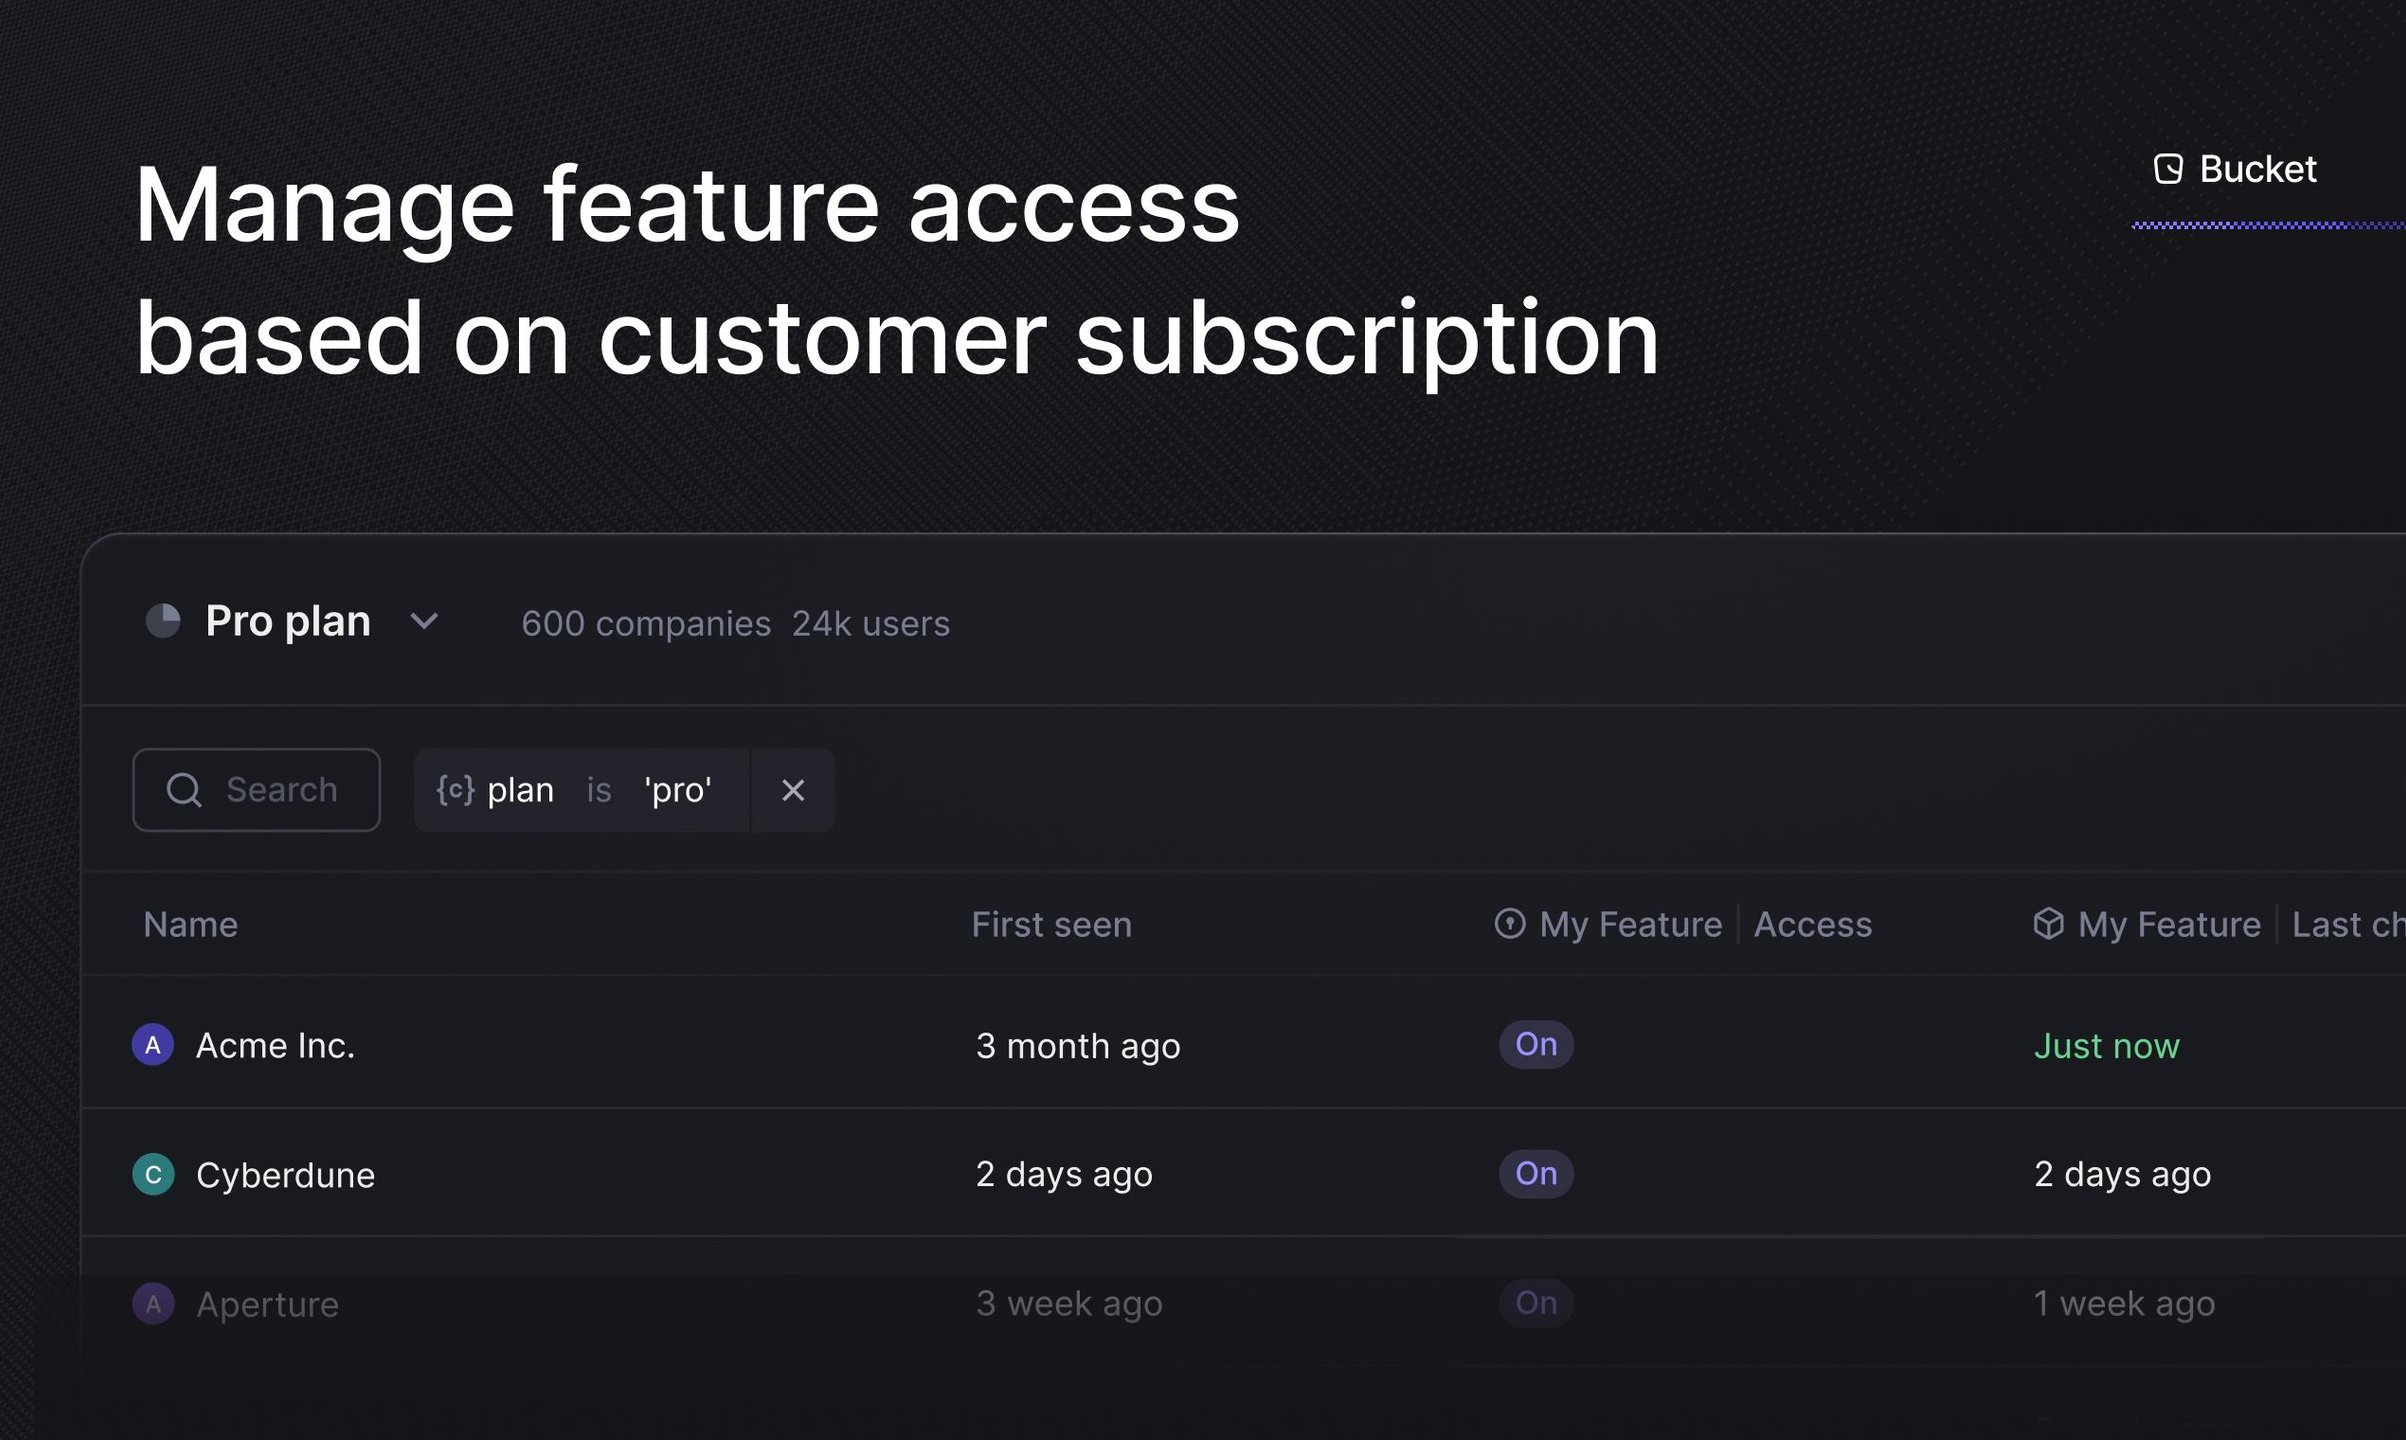
Task: Click the curly-brace attribute icon on the plan filter
Action: [x=455, y=790]
